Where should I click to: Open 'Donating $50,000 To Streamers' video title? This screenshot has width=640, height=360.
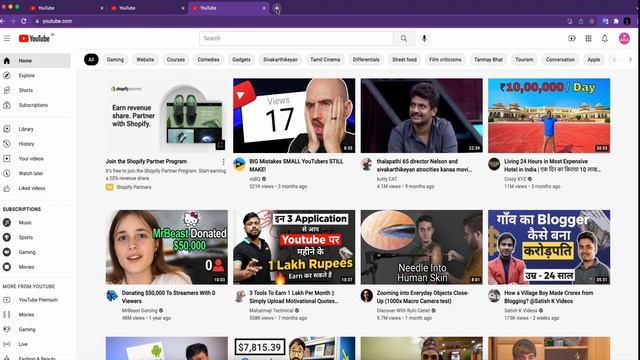coord(169,297)
